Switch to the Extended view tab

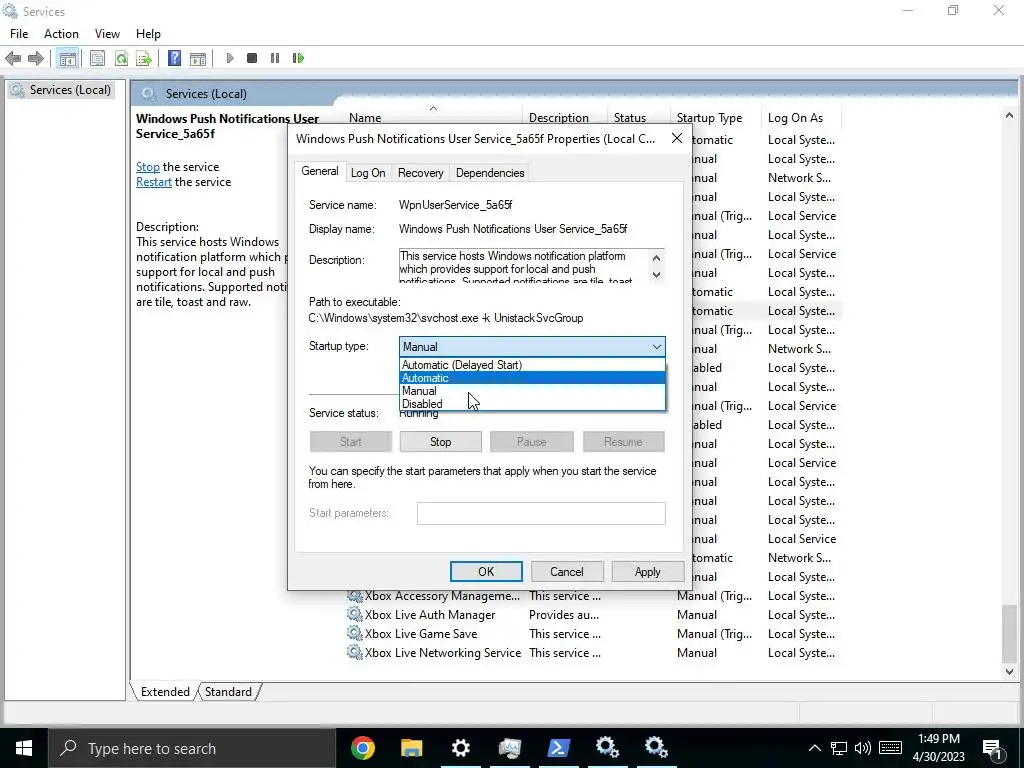click(165, 692)
